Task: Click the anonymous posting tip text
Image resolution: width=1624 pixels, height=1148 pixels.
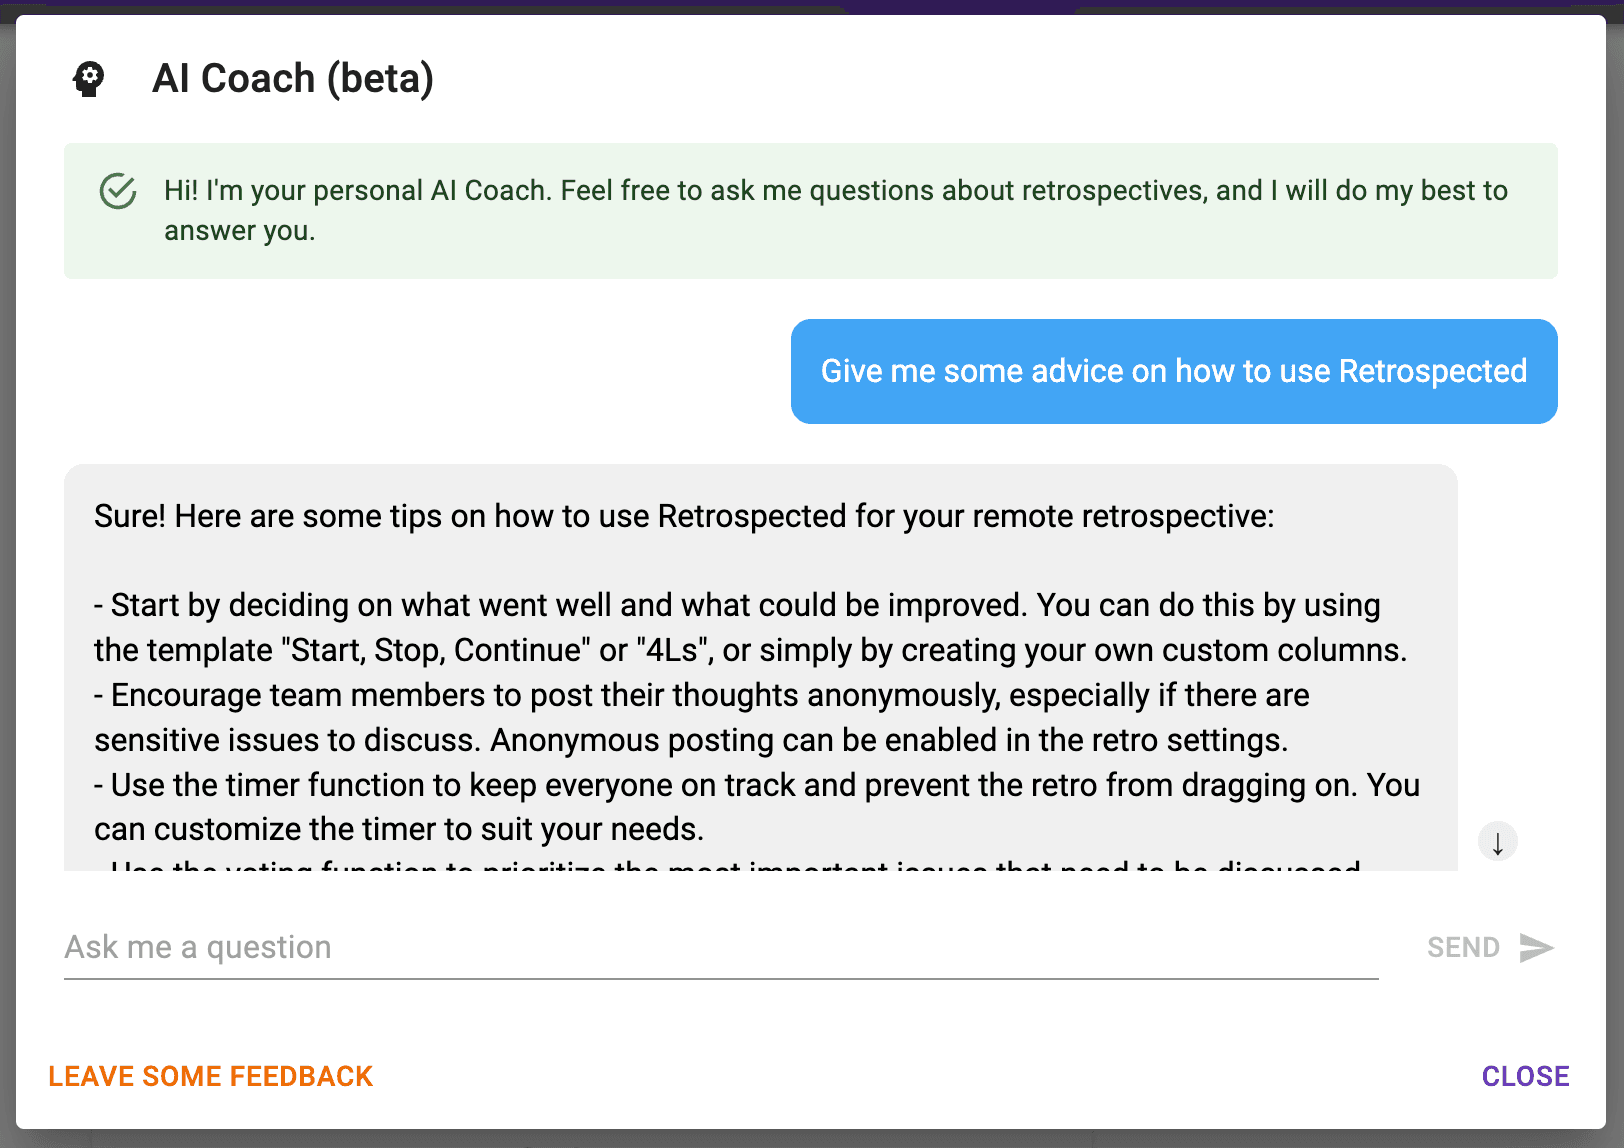Action: click(702, 718)
